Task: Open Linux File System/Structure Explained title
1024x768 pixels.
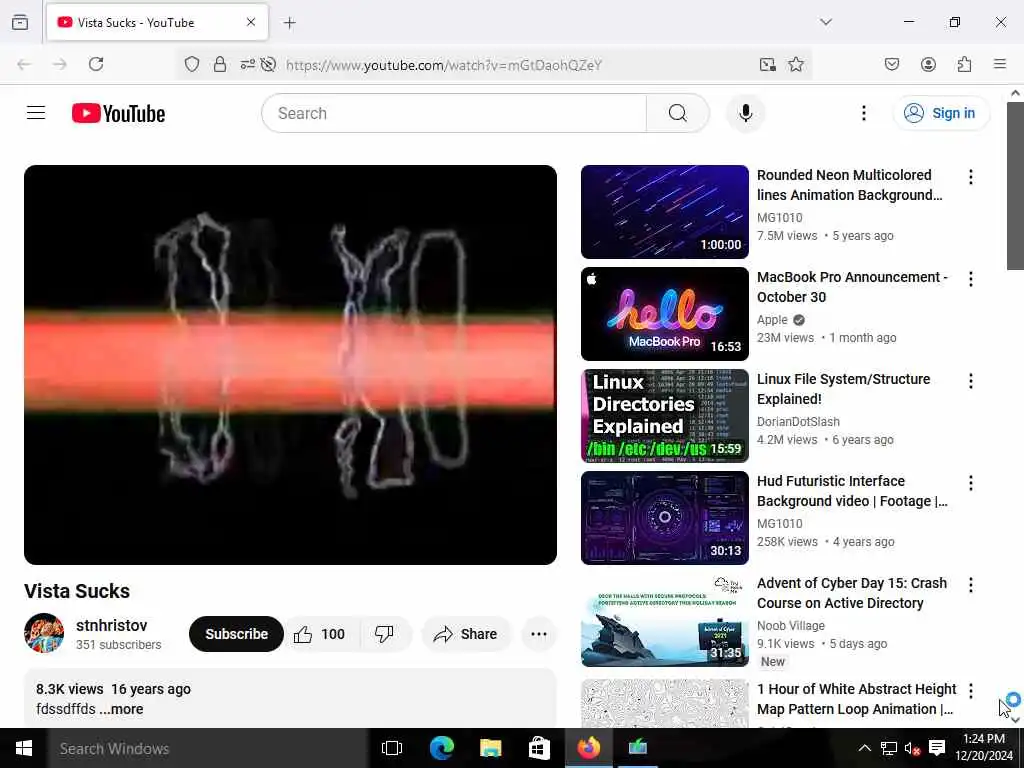Action: point(843,389)
